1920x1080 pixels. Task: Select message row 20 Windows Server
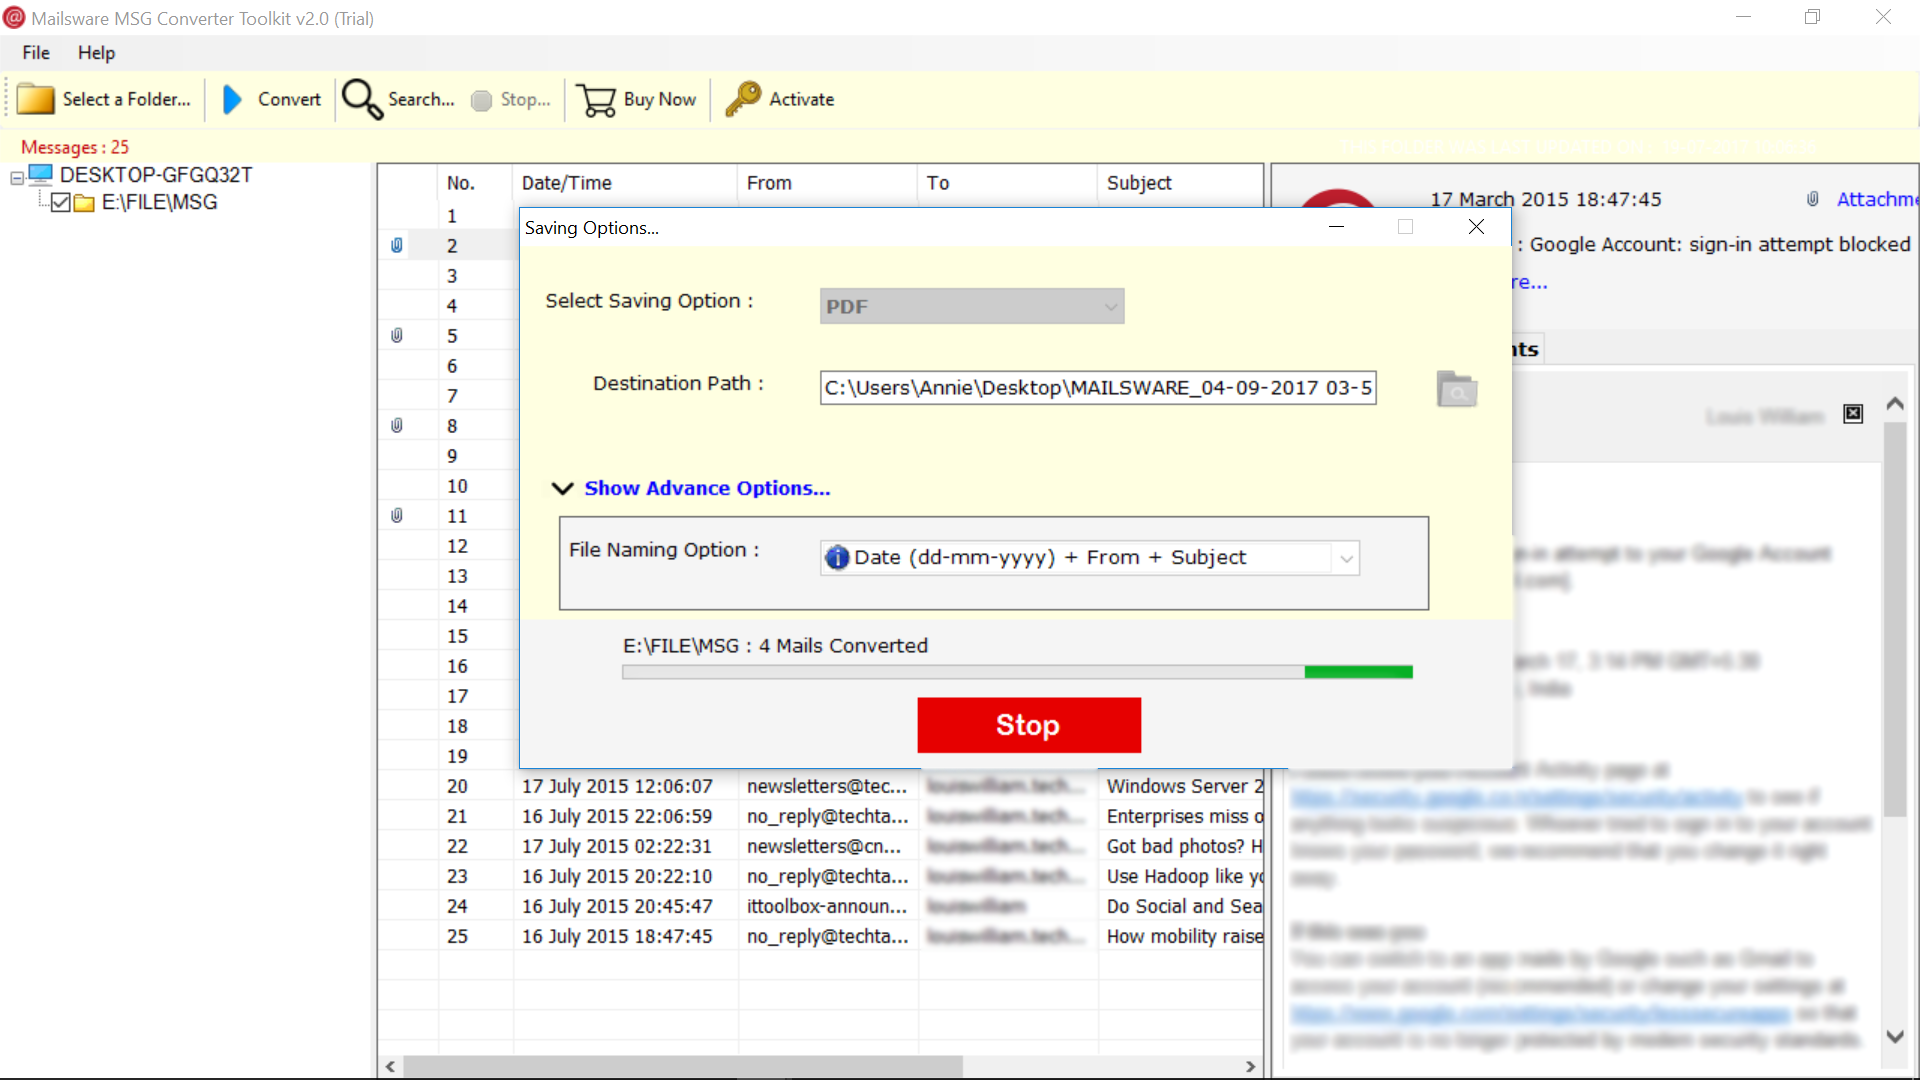pos(820,786)
